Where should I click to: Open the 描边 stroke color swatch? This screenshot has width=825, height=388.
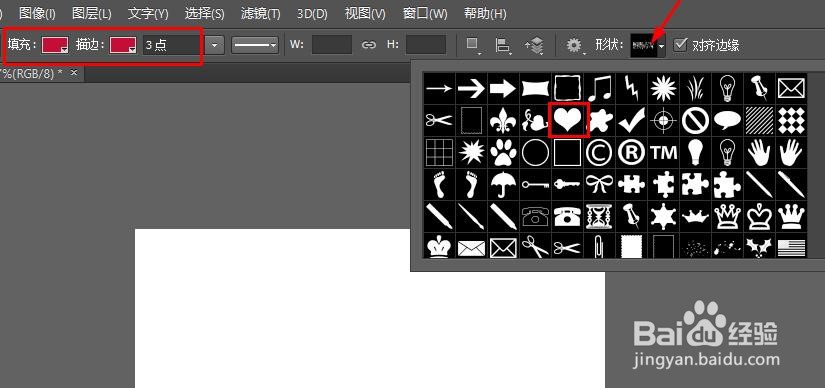(123, 45)
